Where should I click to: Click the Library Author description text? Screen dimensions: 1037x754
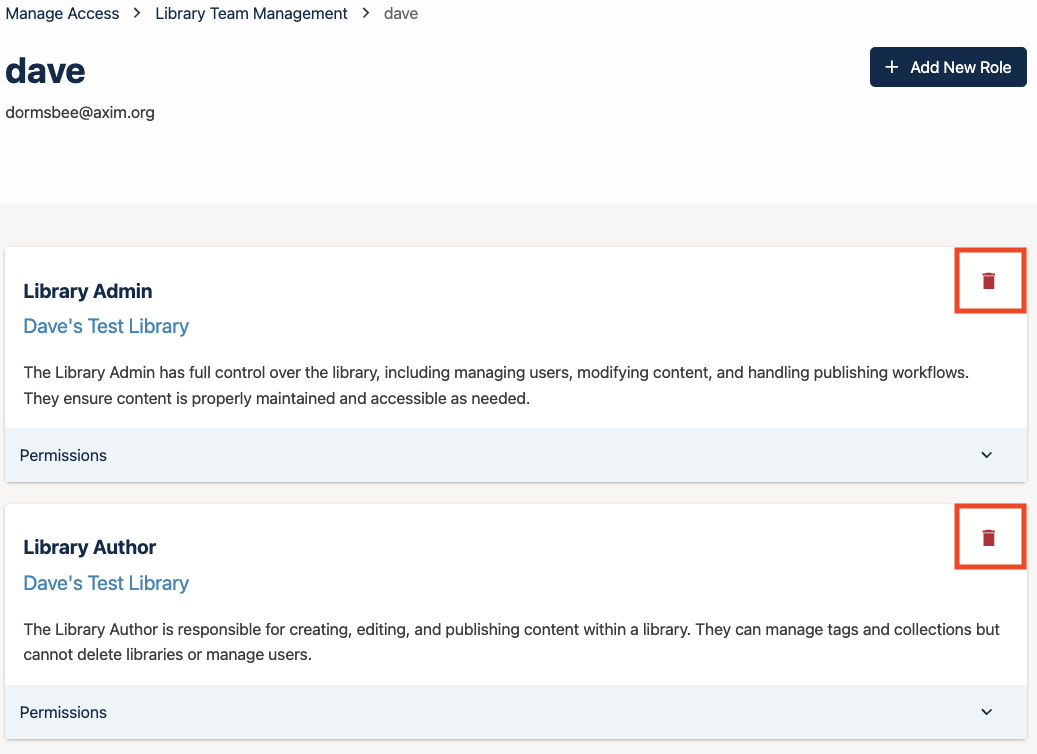510,642
